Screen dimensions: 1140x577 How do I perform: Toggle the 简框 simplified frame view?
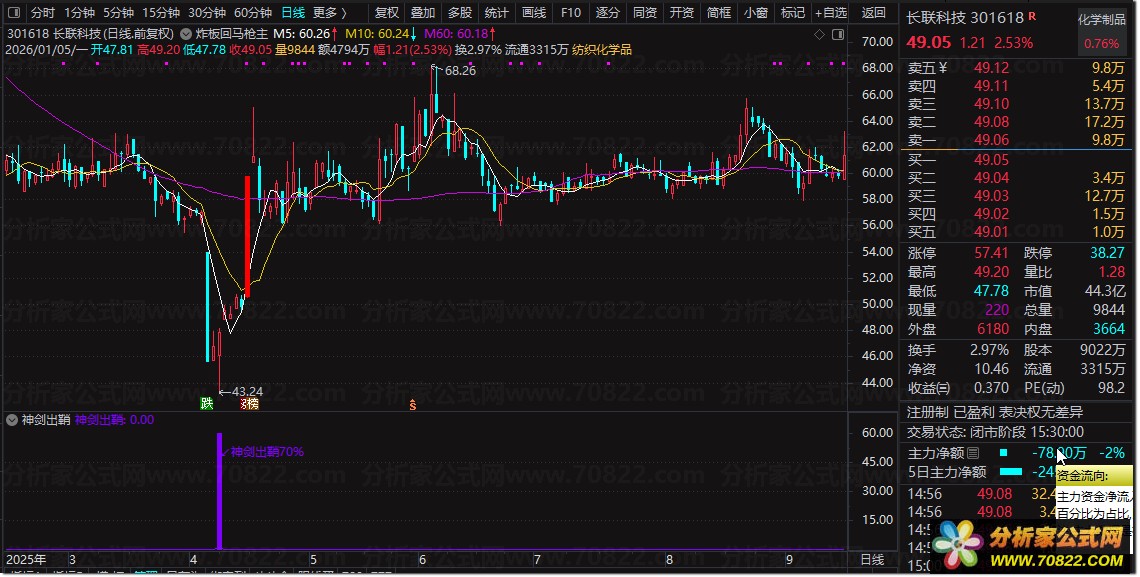(718, 13)
